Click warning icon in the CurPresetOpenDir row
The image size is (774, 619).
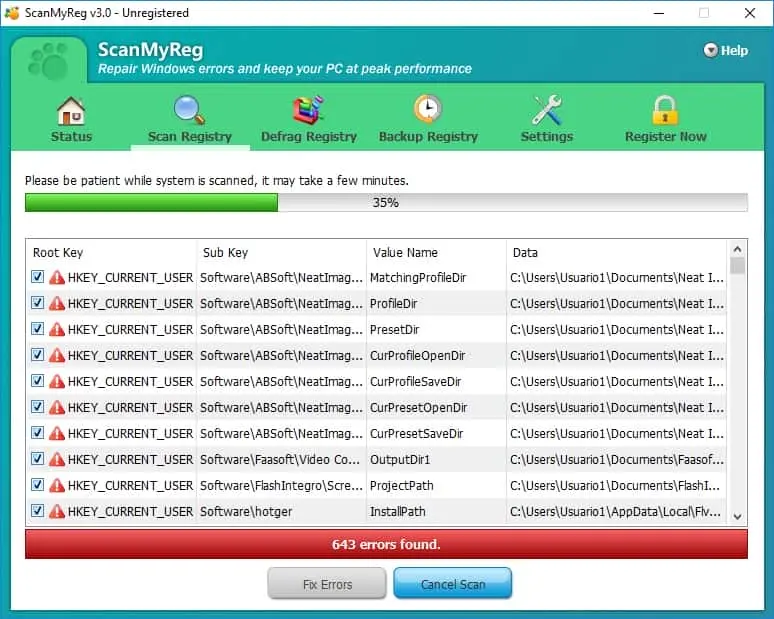coord(57,407)
